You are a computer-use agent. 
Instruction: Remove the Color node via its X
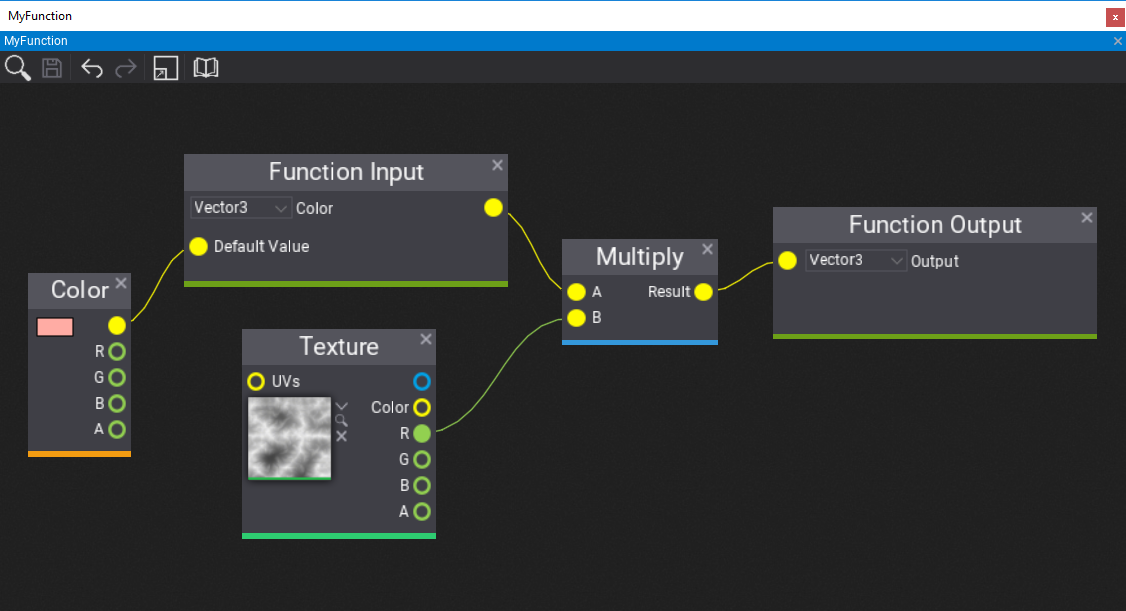click(121, 283)
